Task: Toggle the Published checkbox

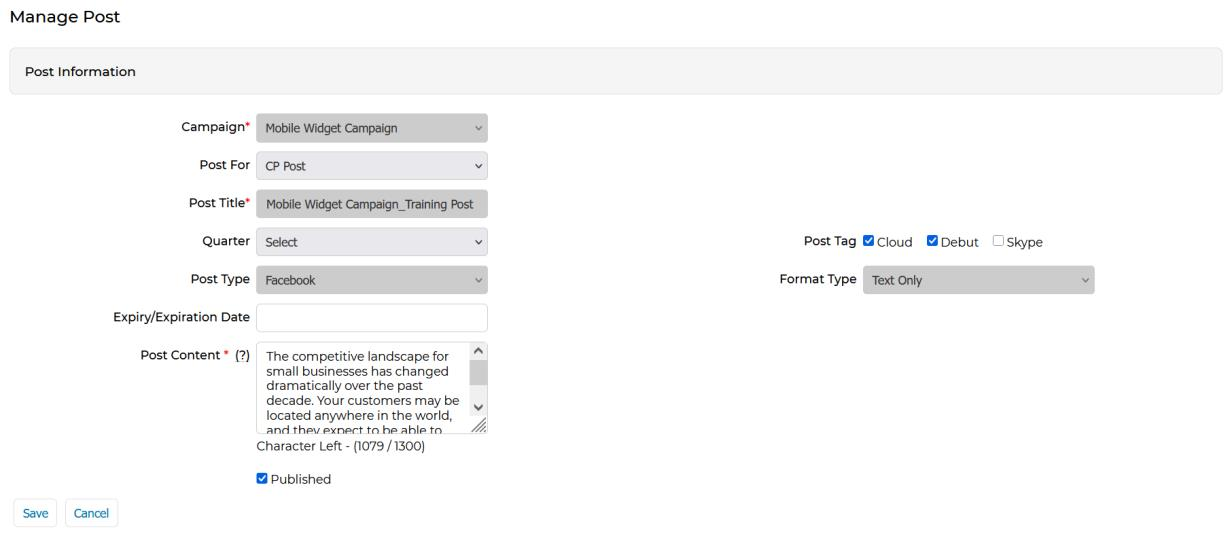Action: tap(262, 478)
